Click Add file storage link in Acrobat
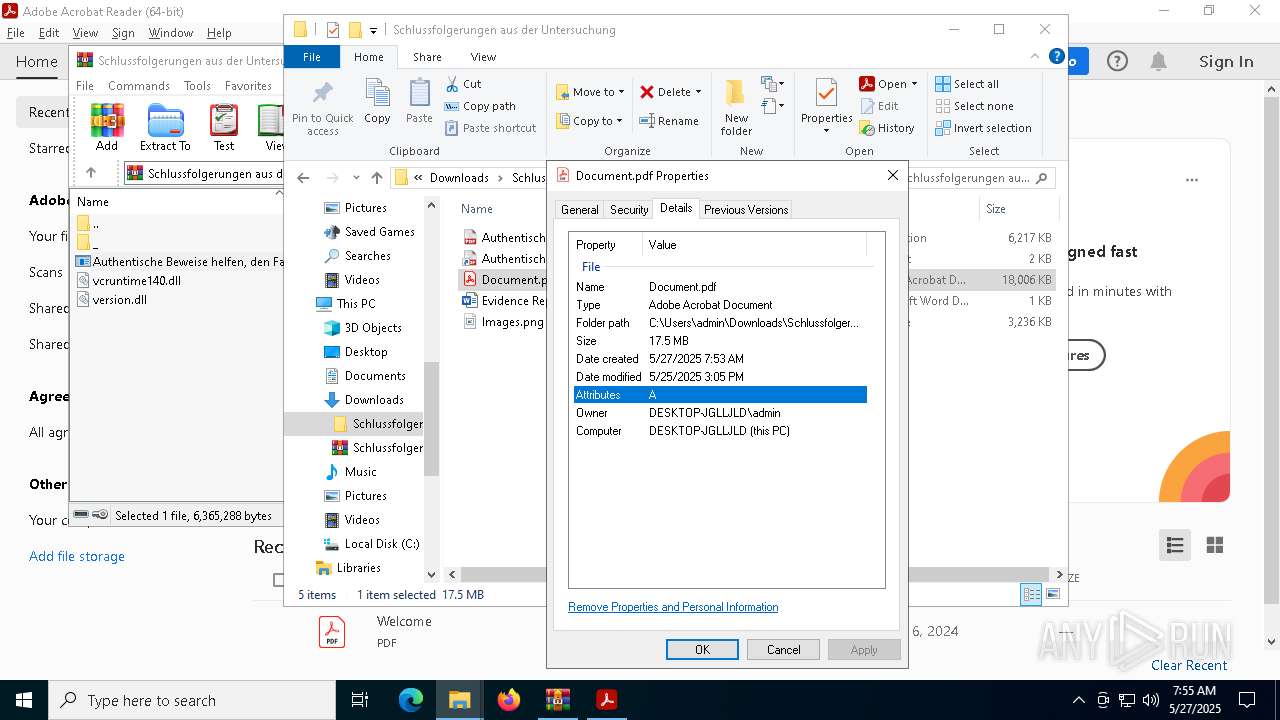The image size is (1280, 720). (x=77, y=556)
